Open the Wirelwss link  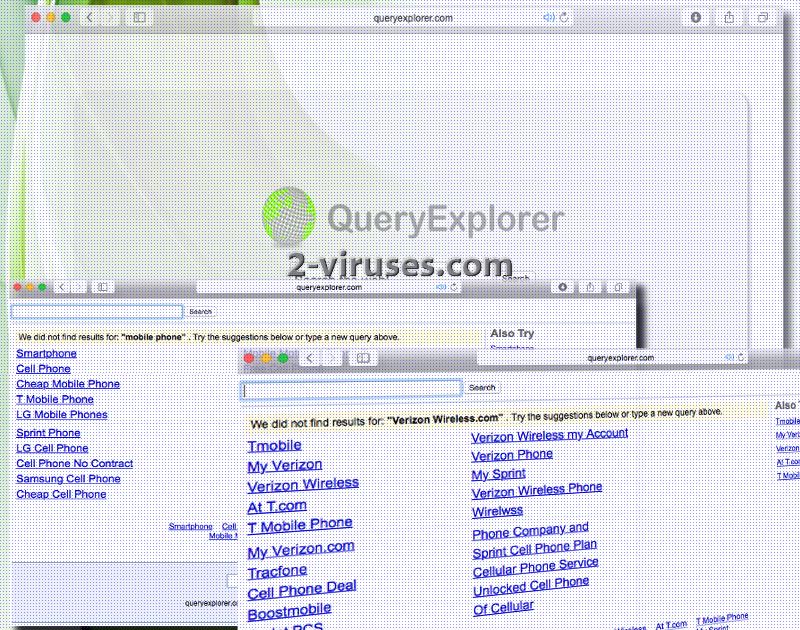(x=497, y=511)
